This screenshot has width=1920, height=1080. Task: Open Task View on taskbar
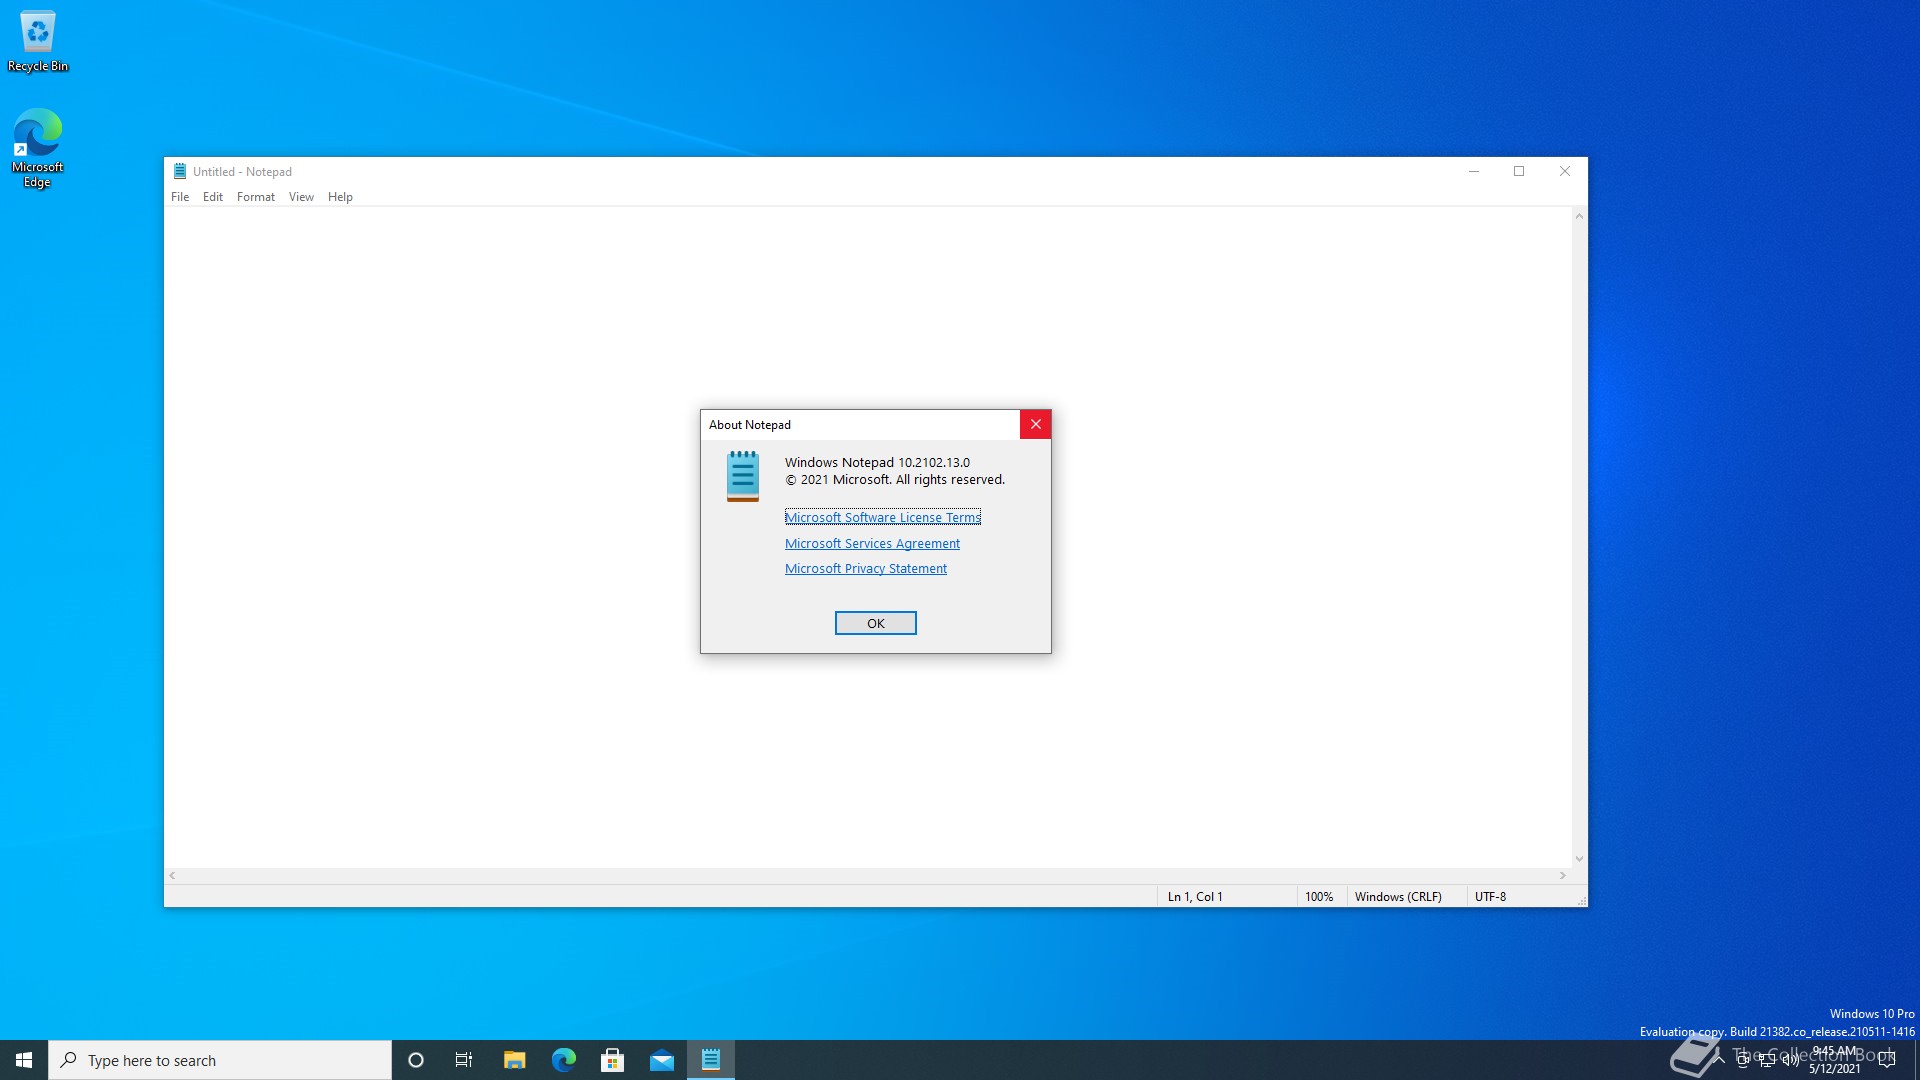pyautogui.click(x=464, y=1060)
